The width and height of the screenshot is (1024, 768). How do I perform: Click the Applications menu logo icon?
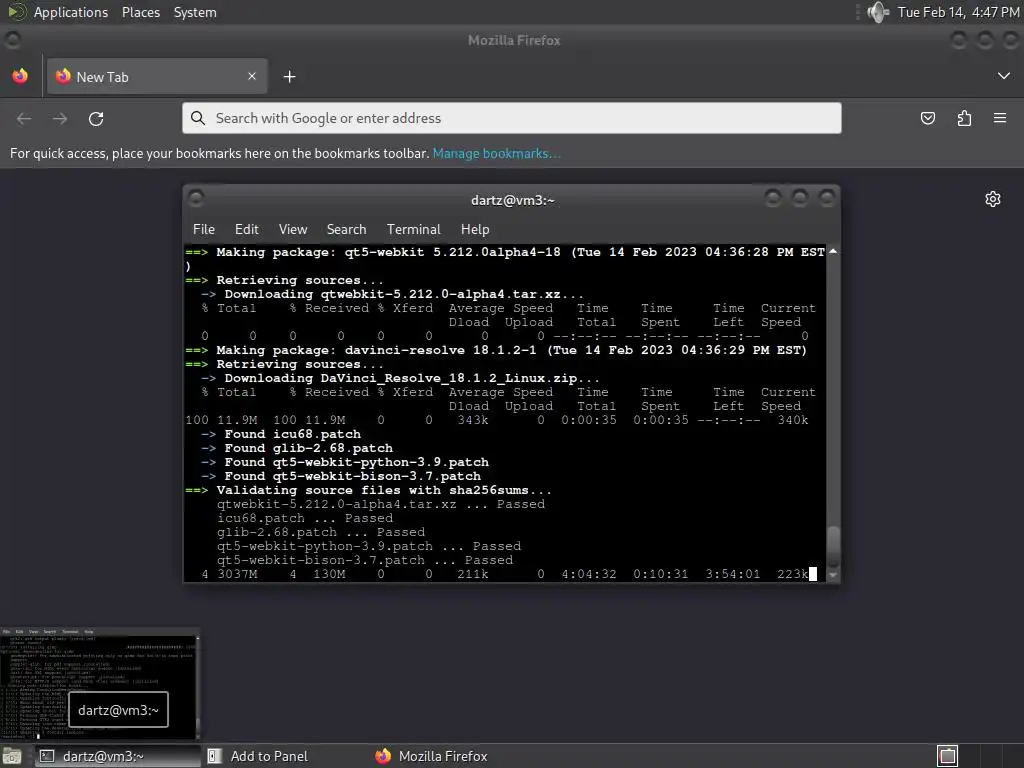(x=16, y=12)
